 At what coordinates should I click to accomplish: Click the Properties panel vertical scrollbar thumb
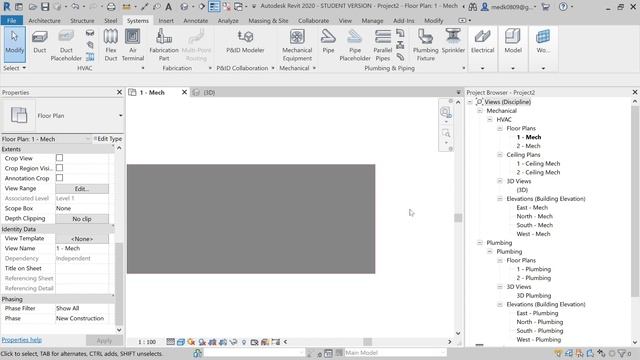point(119,284)
